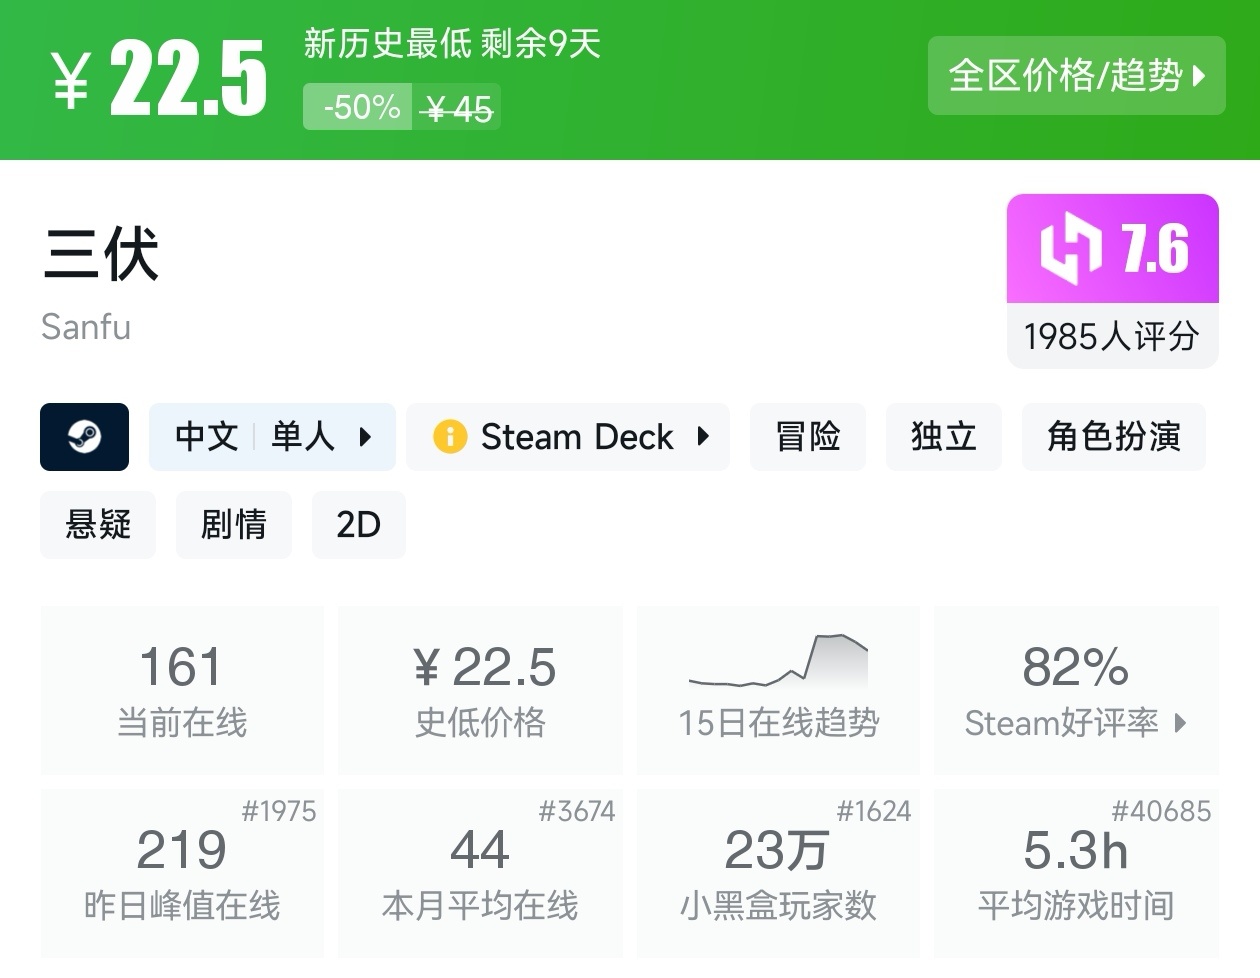Viewport: 1260px width, 978px height.
Task: Click the Xiaoheihe 7.6 score badge
Action: coord(1112,249)
